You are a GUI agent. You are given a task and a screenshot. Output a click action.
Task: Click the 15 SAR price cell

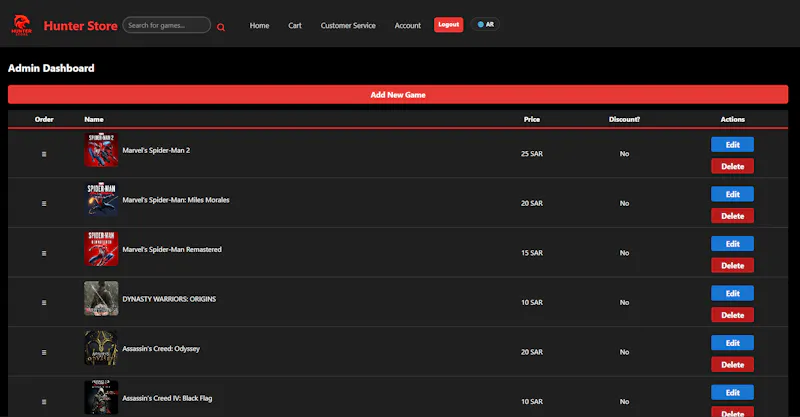tap(532, 253)
